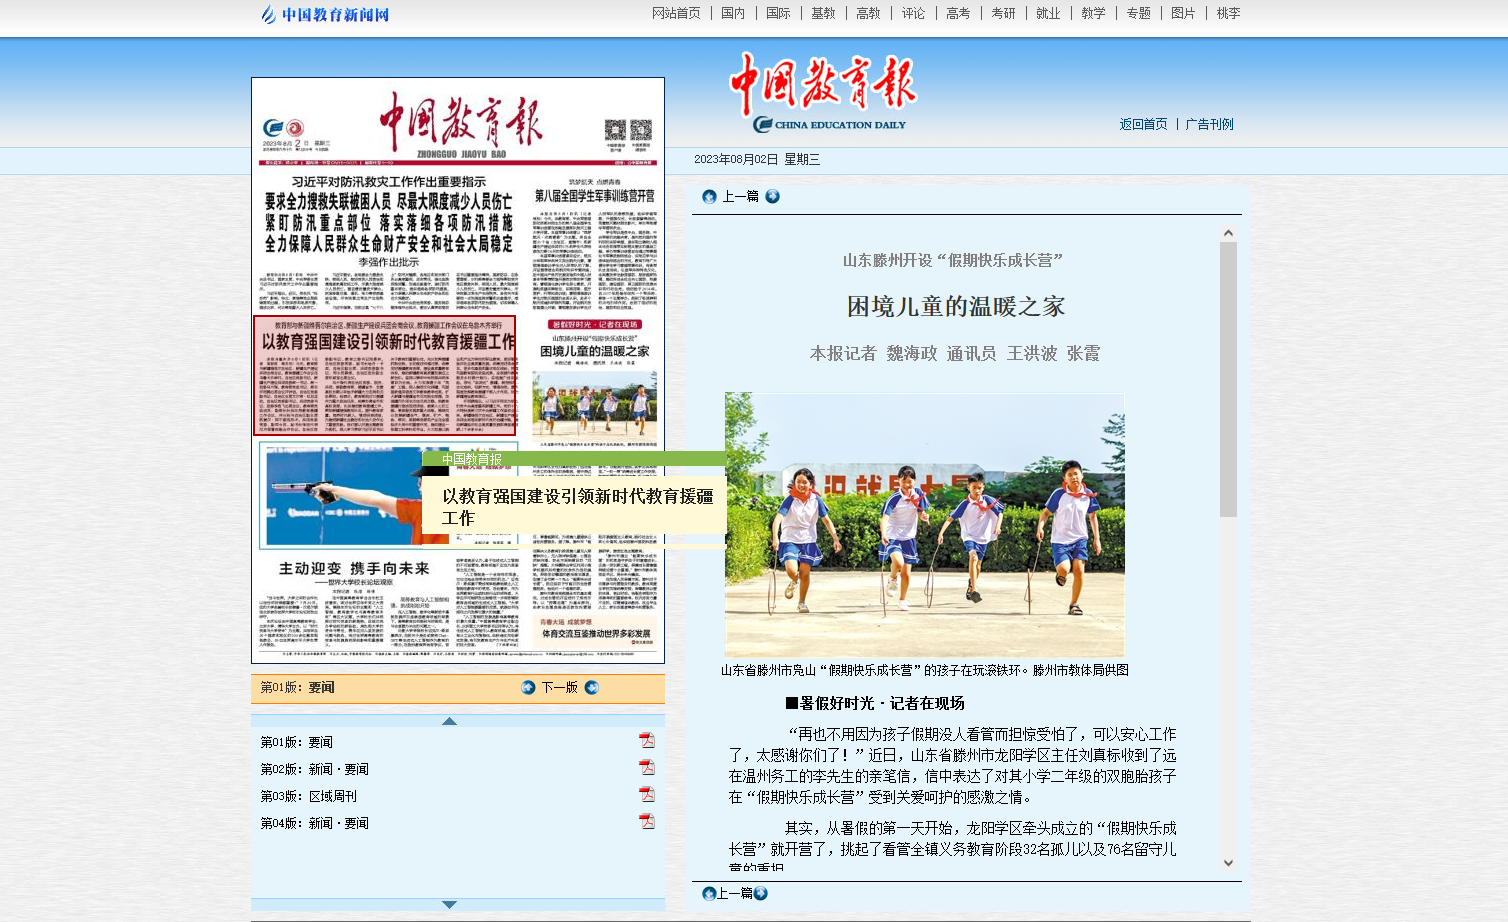This screenshot has height=922, width=1508.
Task: Open 高考 in top navigation
Action: [958, 13]
